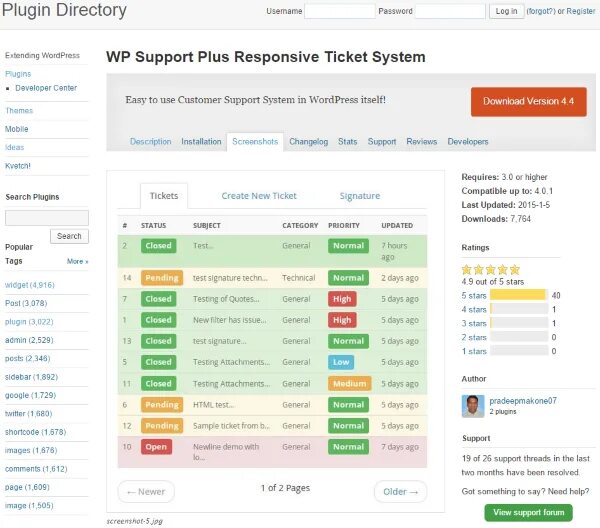Click the red Open status badge
Viewport: 600px width, 528px height.
(x=158, y=447)
